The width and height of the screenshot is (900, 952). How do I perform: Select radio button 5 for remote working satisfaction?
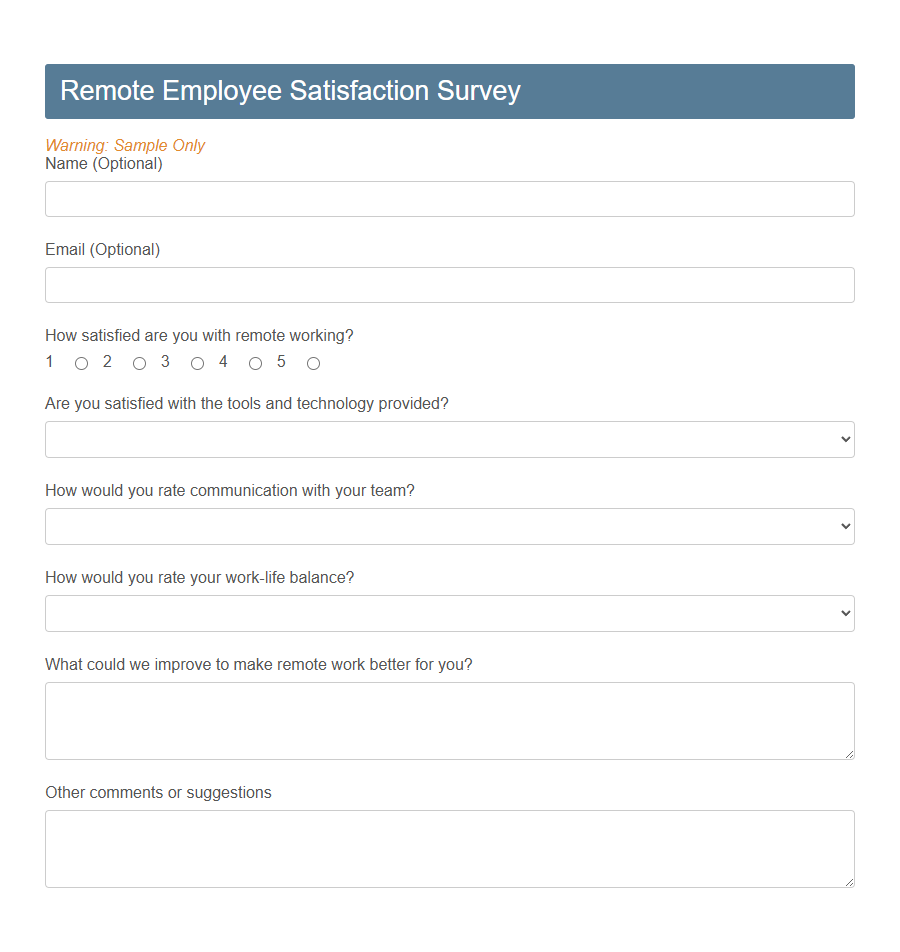pyautogui.click(x=313, y=363)
